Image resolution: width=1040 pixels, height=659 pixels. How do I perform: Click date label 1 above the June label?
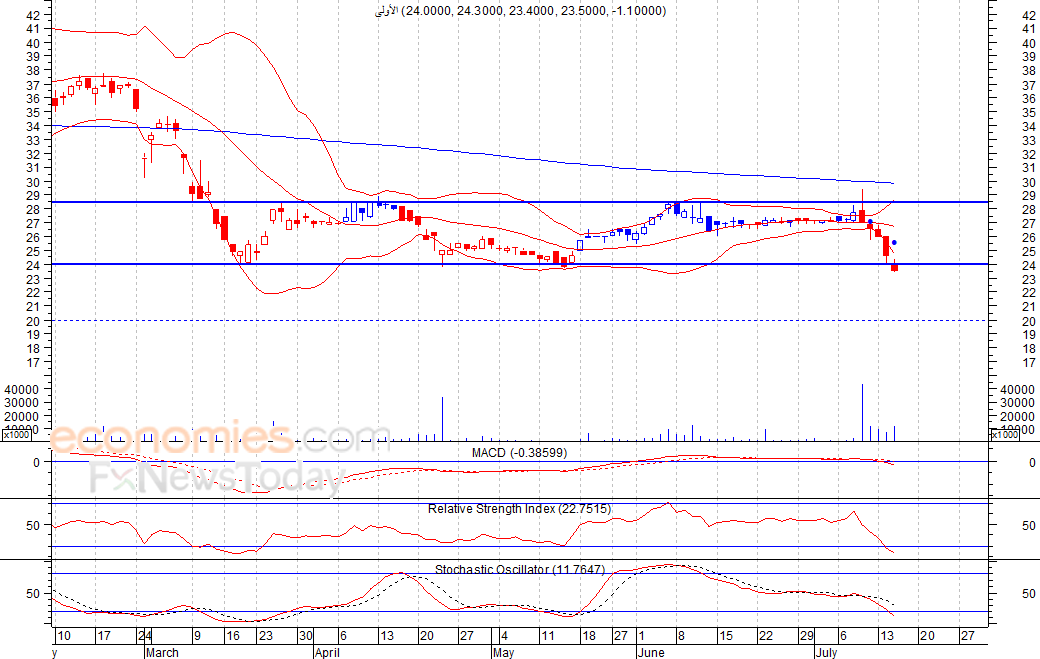[641, 636]
